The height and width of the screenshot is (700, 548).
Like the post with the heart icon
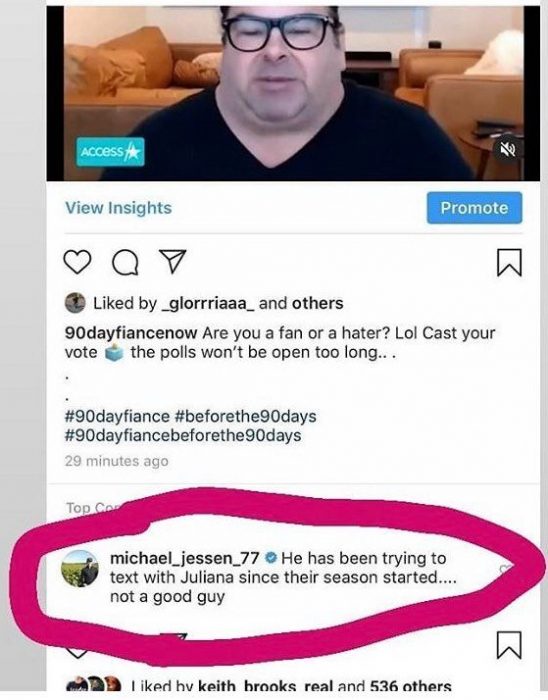pos(78,262)
